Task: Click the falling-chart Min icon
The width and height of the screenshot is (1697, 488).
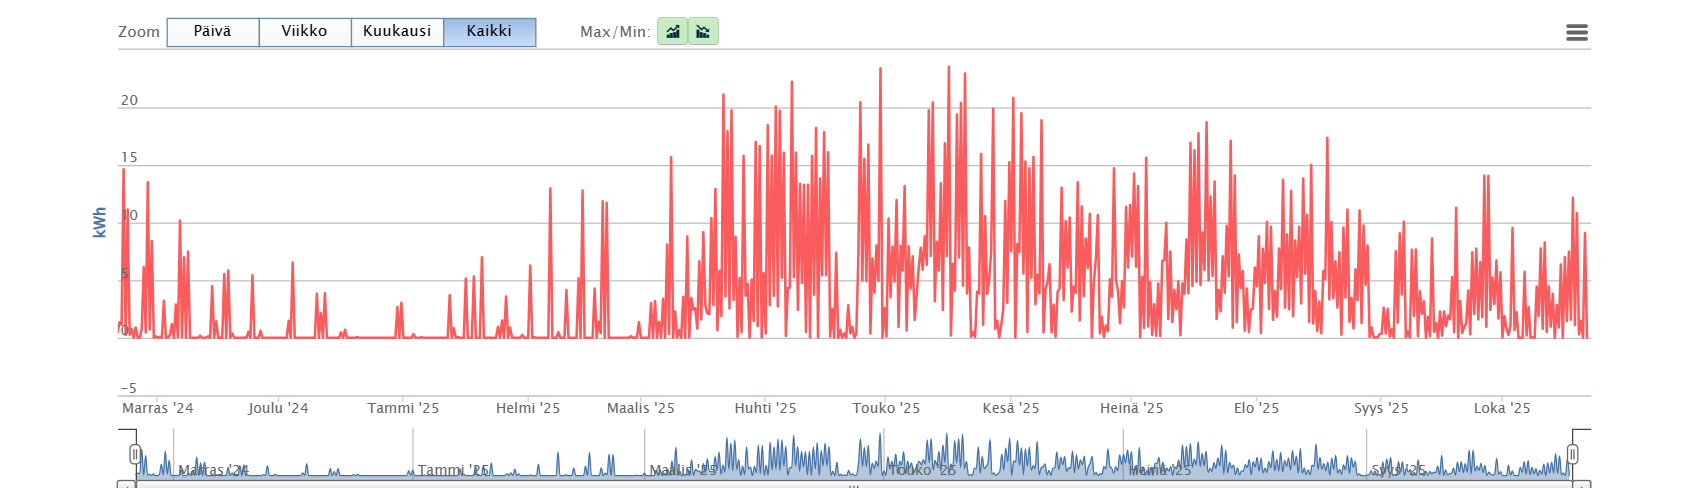Action: pyautogui.click(x=703, y=32)
